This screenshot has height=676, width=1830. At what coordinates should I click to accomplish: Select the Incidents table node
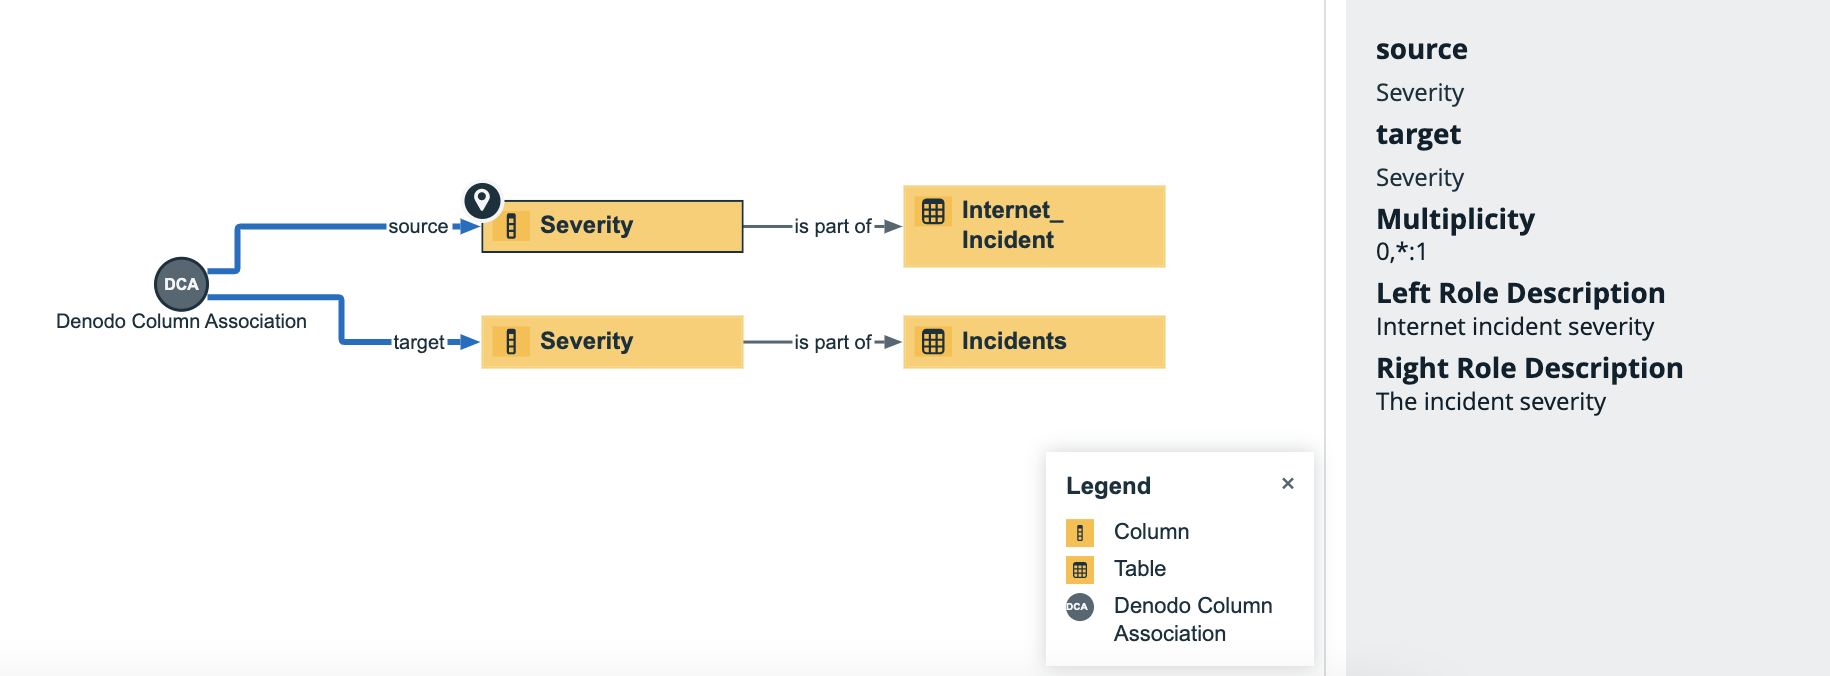[x=1034, y=342]
